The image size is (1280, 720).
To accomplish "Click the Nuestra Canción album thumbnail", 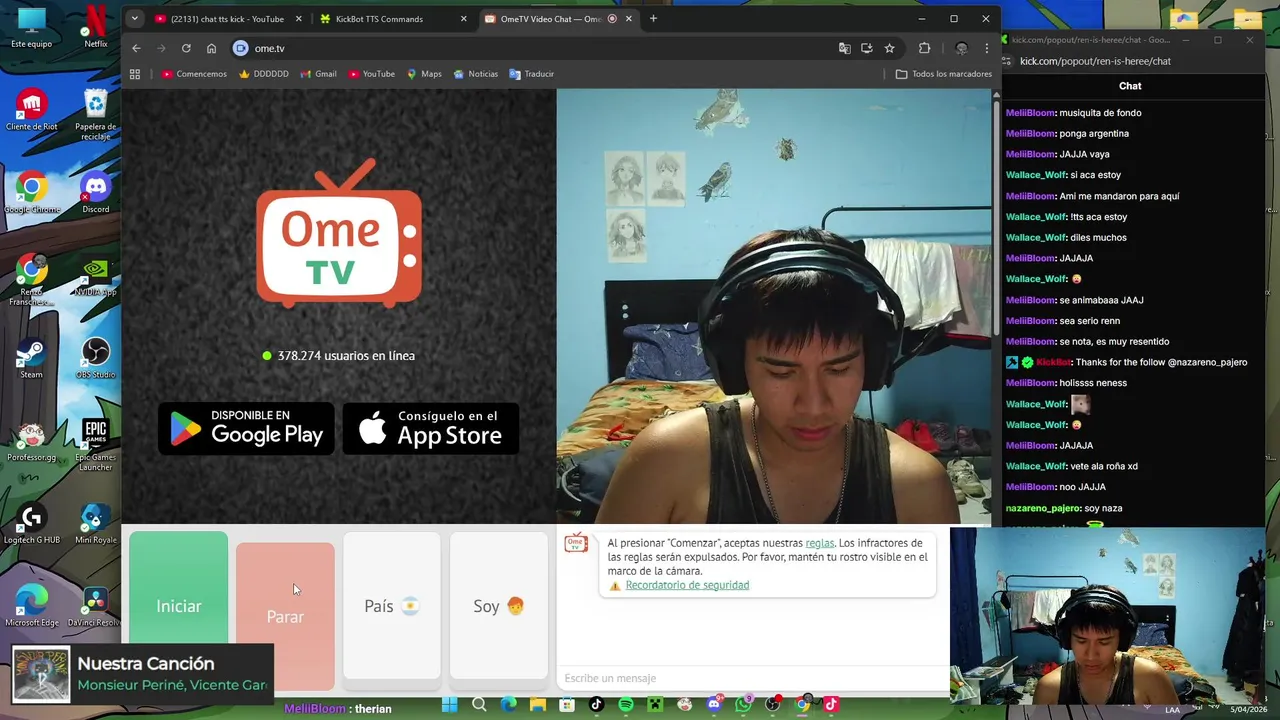I will 41,674.
